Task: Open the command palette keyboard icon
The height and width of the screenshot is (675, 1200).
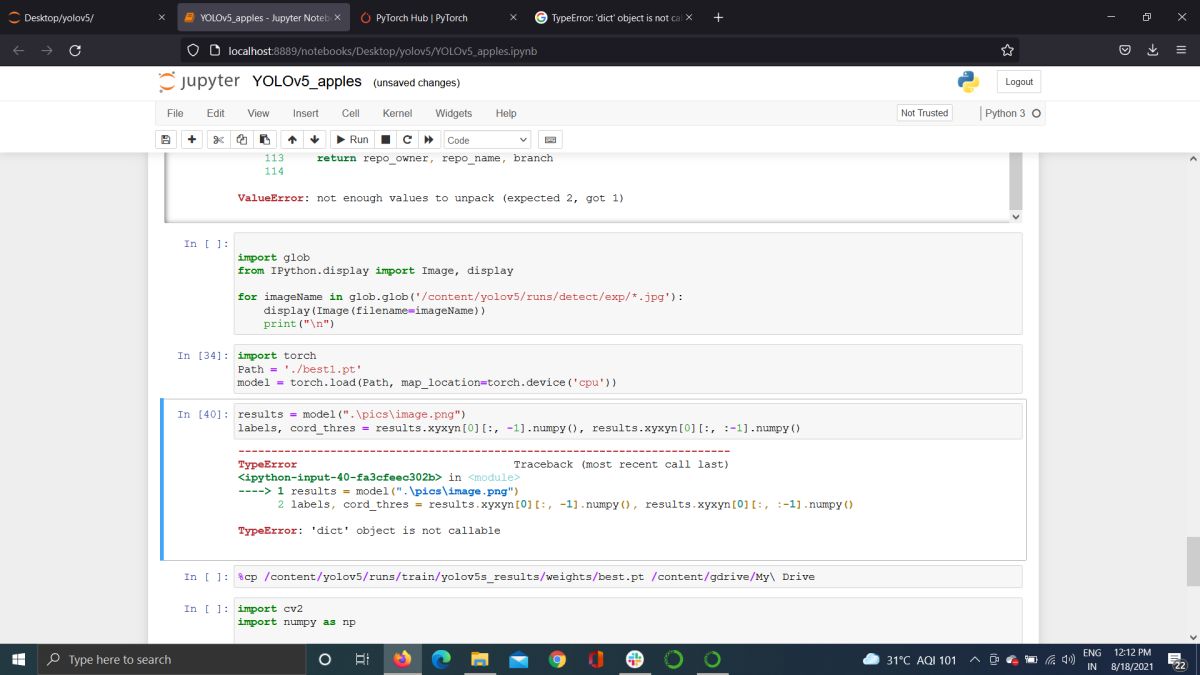Action: (x=550, y=140)
